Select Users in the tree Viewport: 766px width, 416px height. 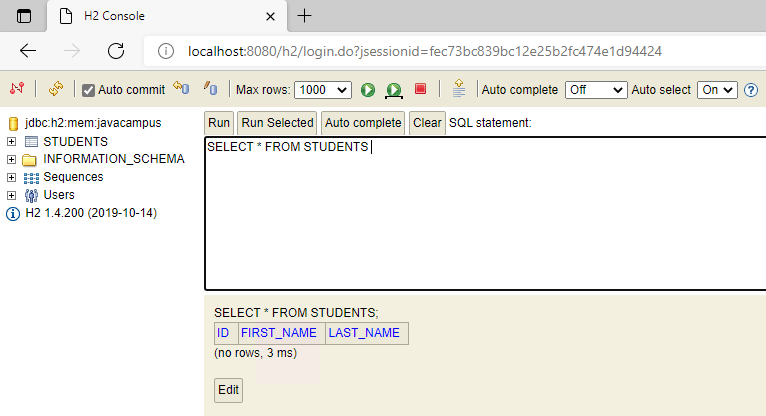[x=59, y=195]
